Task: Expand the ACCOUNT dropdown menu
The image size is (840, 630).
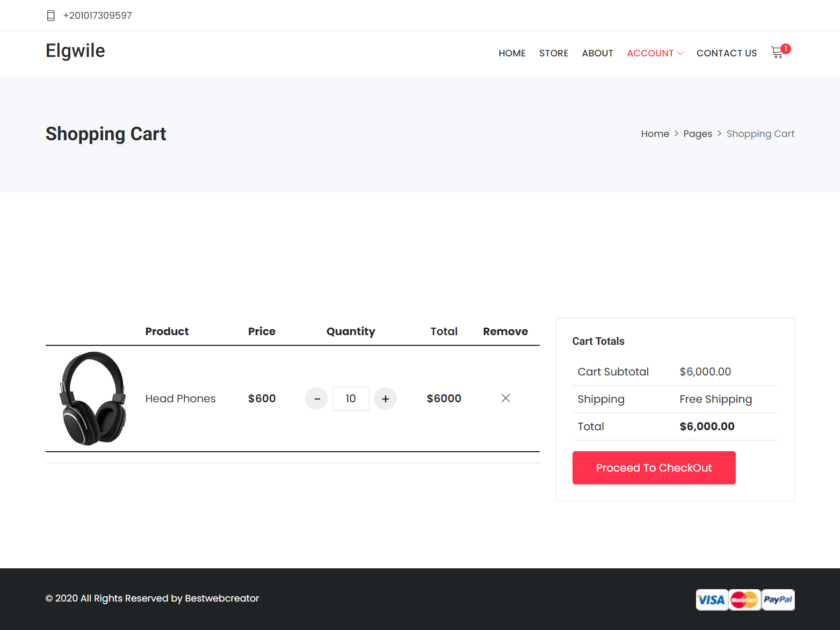Action: click(651, 53)
